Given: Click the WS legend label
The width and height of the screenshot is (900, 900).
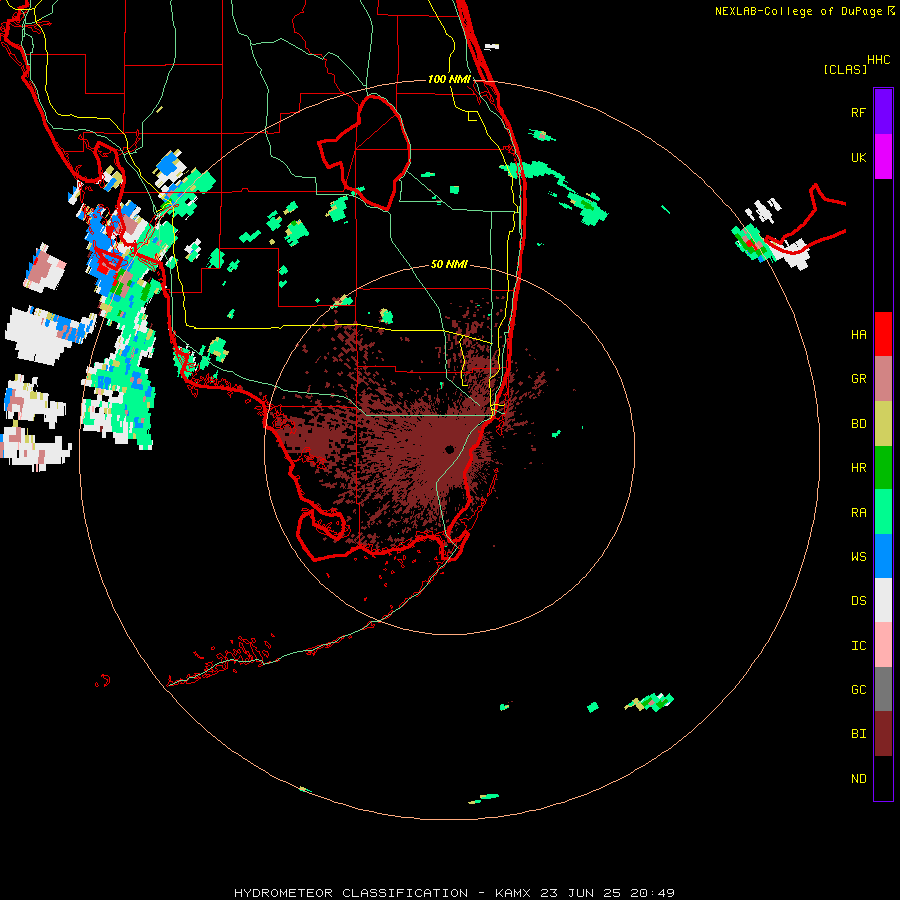Looking at the screenshot, I should (x=858, y=557).
